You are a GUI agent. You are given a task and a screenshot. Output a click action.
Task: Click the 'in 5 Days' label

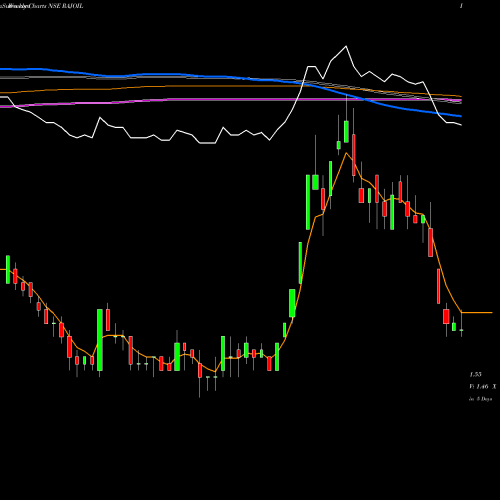click(481, 399)
